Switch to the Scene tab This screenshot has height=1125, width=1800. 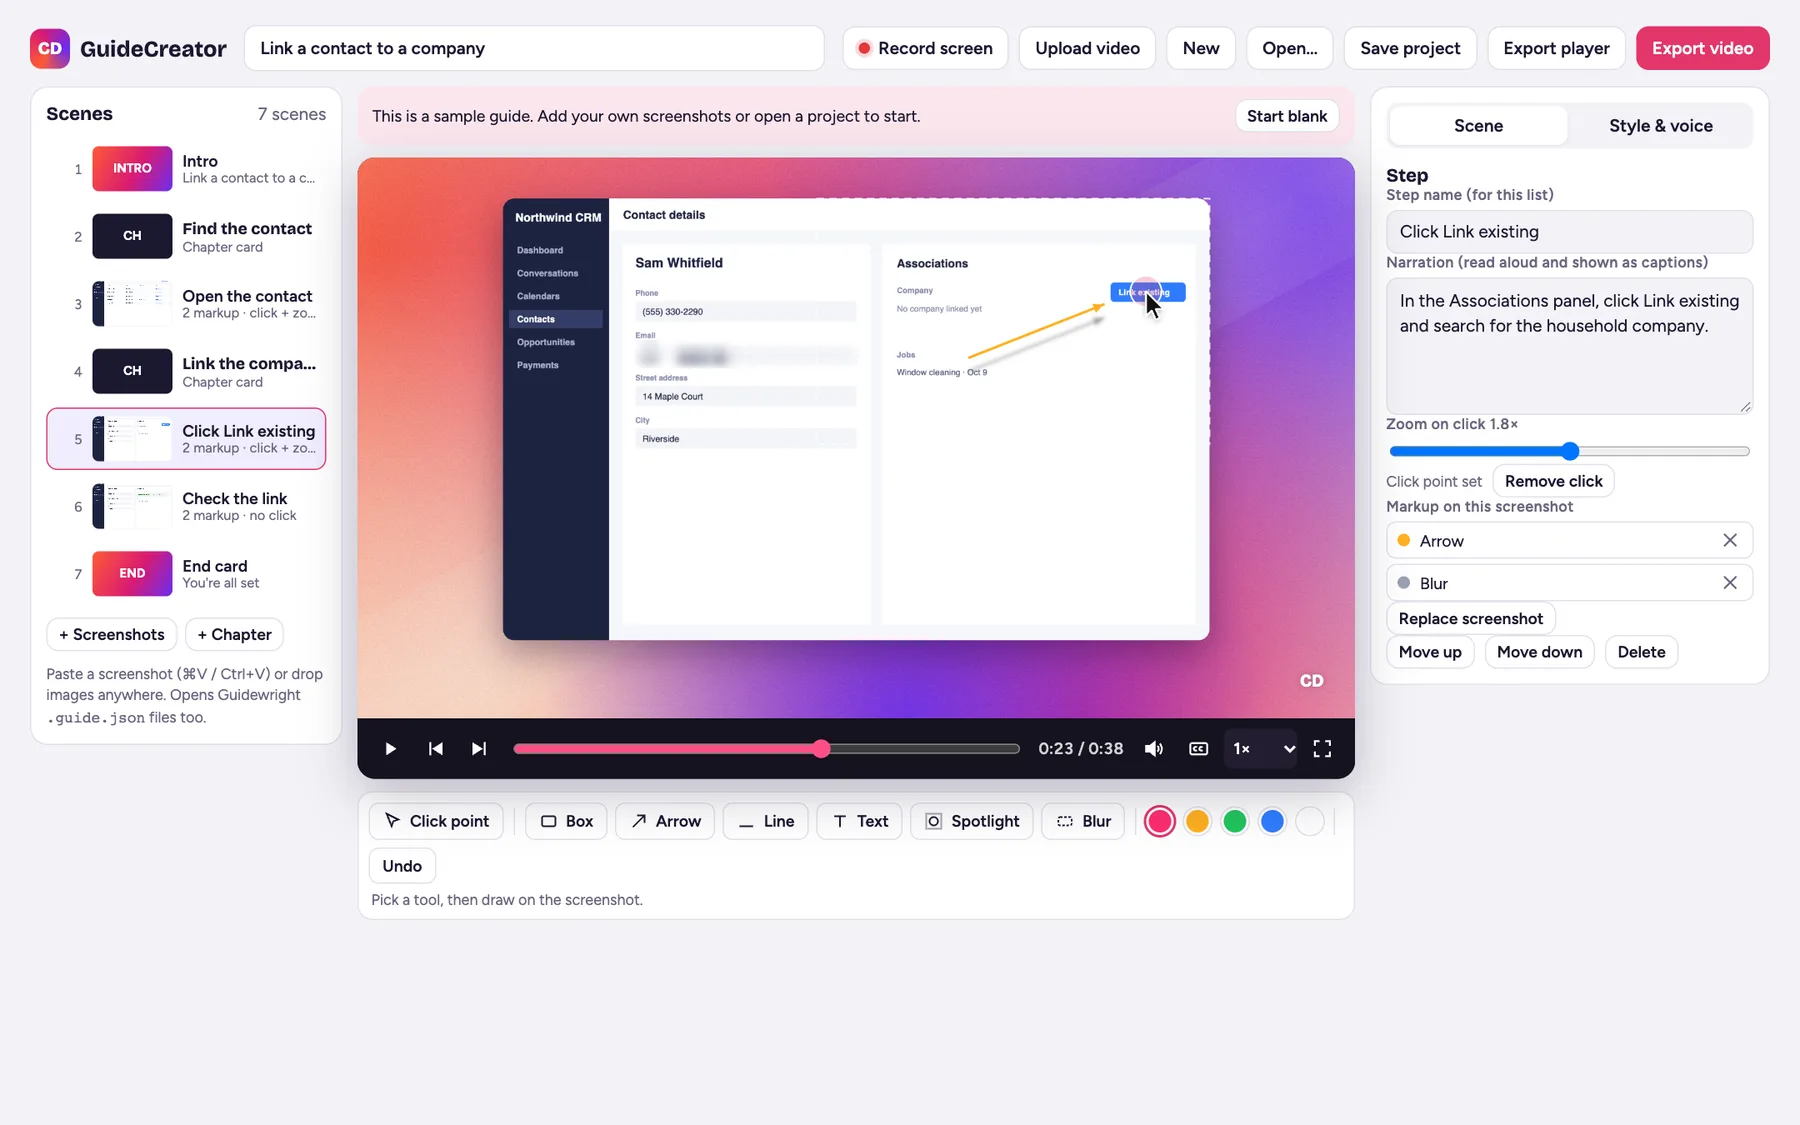point(1478,126)
